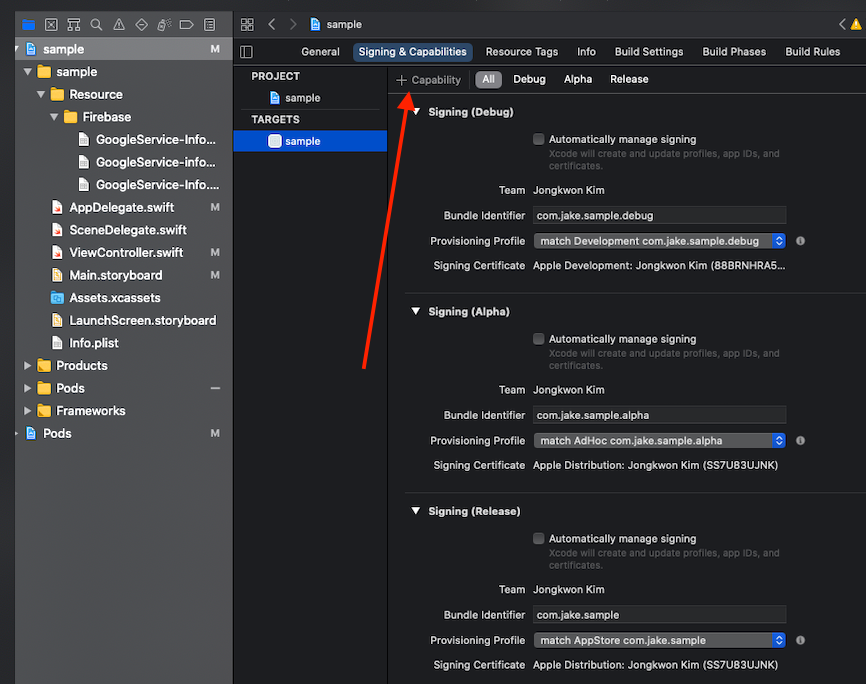Open the Project navigator folder icon

click(x=29, y=25)
